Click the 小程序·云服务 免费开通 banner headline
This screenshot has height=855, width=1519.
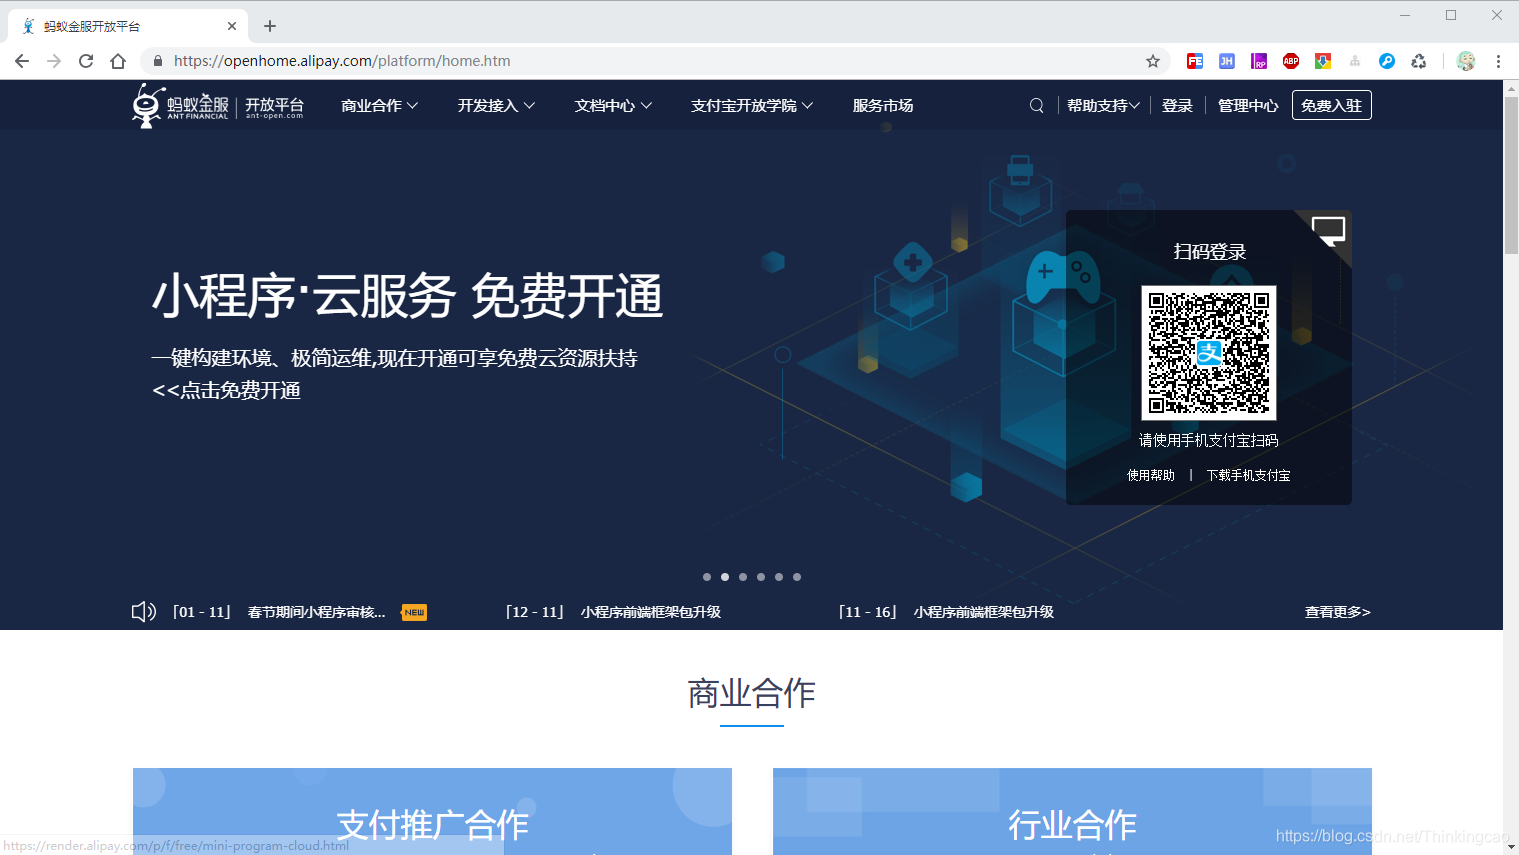point(407,296)
